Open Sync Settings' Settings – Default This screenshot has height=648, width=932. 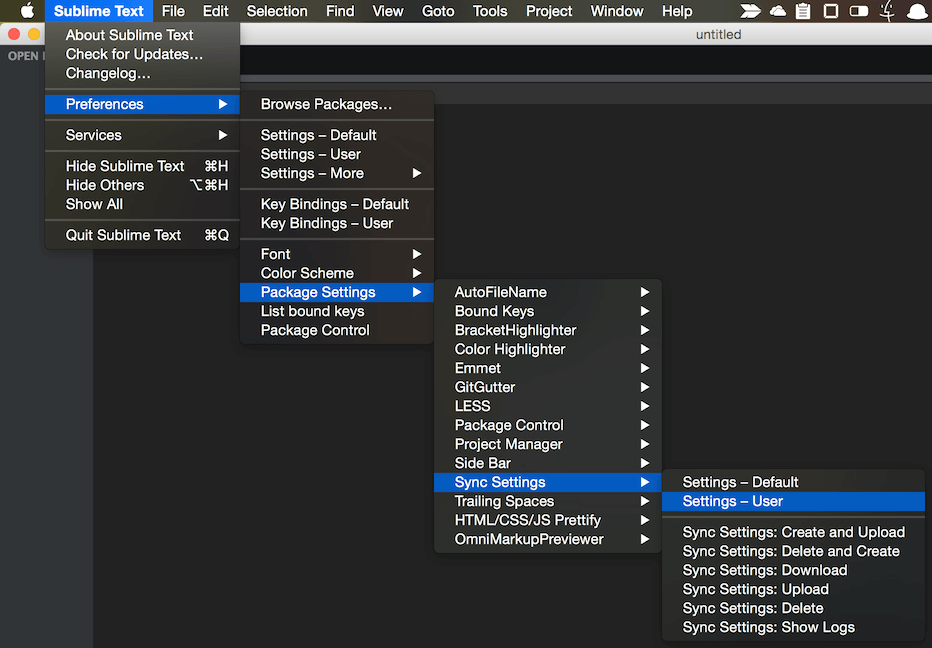[794, 482]
